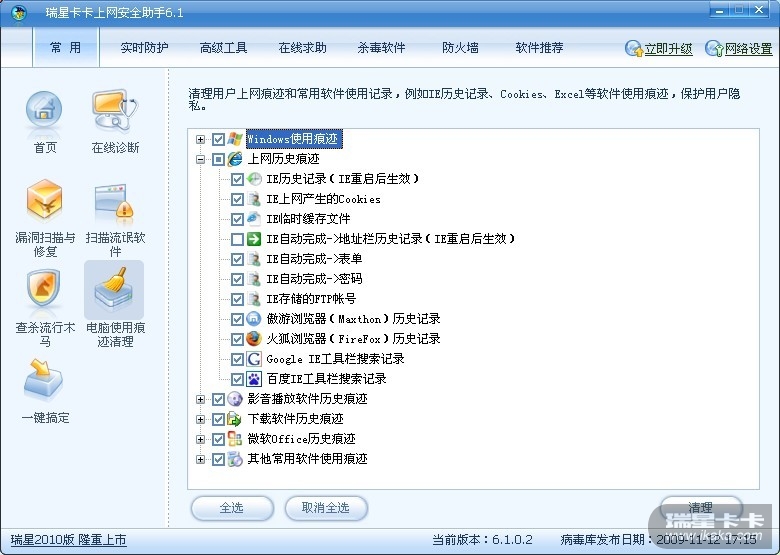This screenshot has width=780, height=555.
Task: Launch 在线诊断 online diagnosis icon
Action: coord(115,110)
